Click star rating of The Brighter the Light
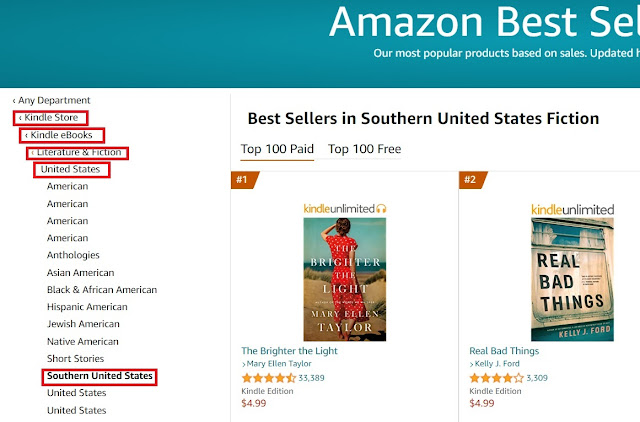The width and height of the screenshot is (640, 422). 269,378
